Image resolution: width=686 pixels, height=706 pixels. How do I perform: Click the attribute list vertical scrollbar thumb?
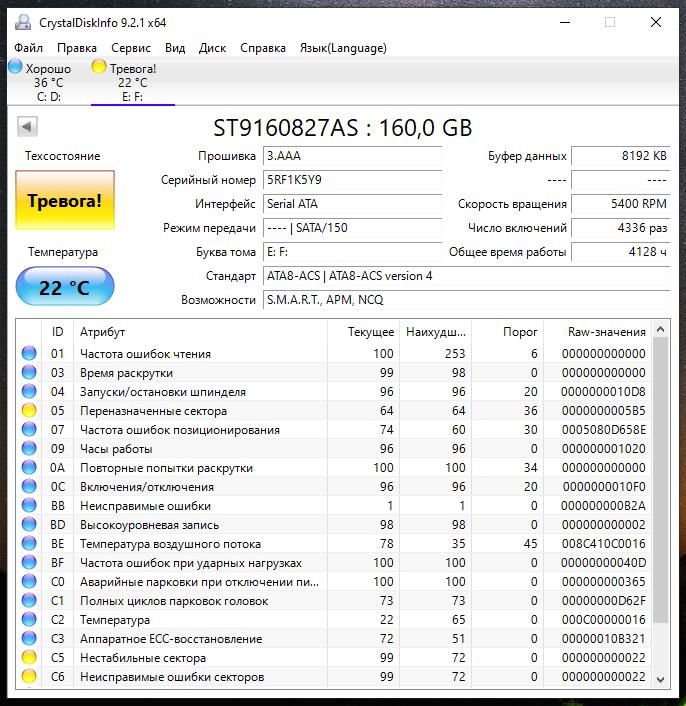pyautogui.click(x=660, y=480)
